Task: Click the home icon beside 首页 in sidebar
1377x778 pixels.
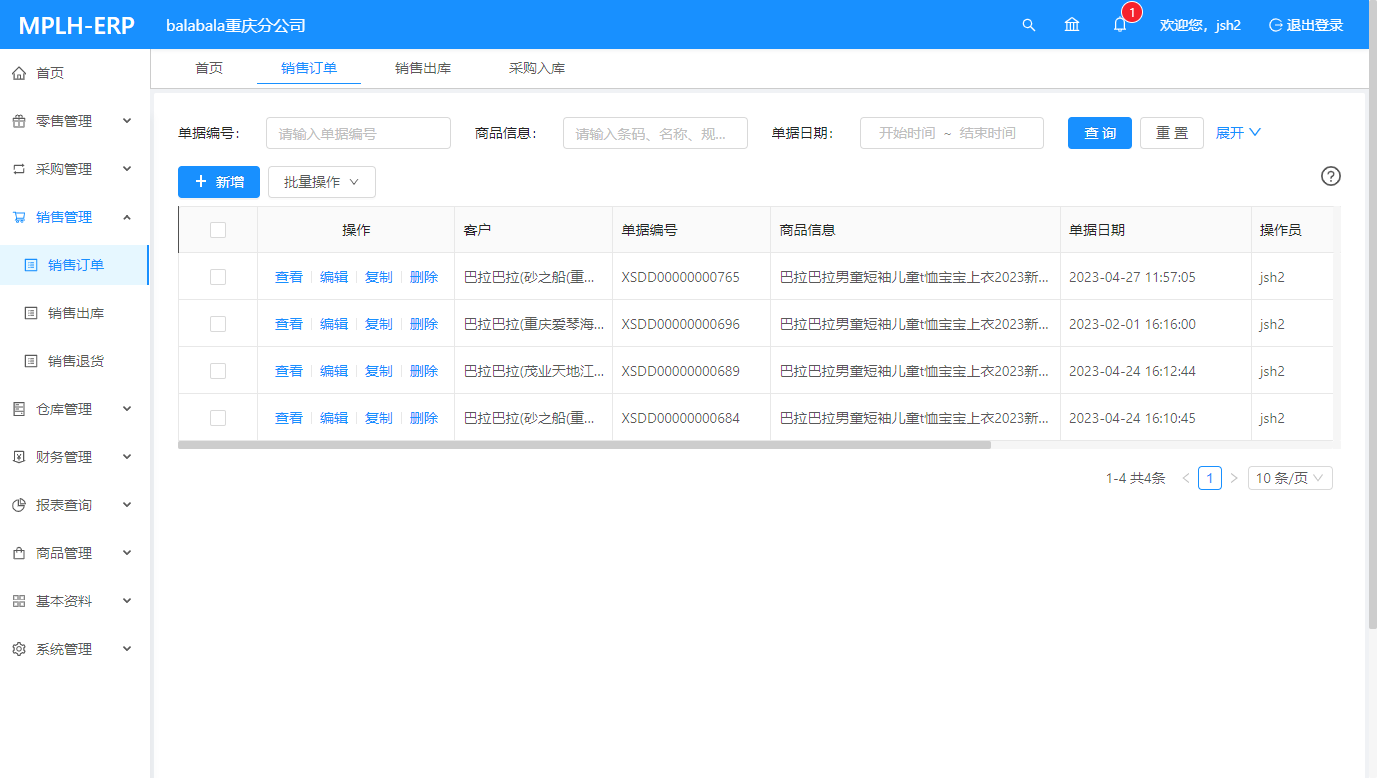Action: coord(19,73)
